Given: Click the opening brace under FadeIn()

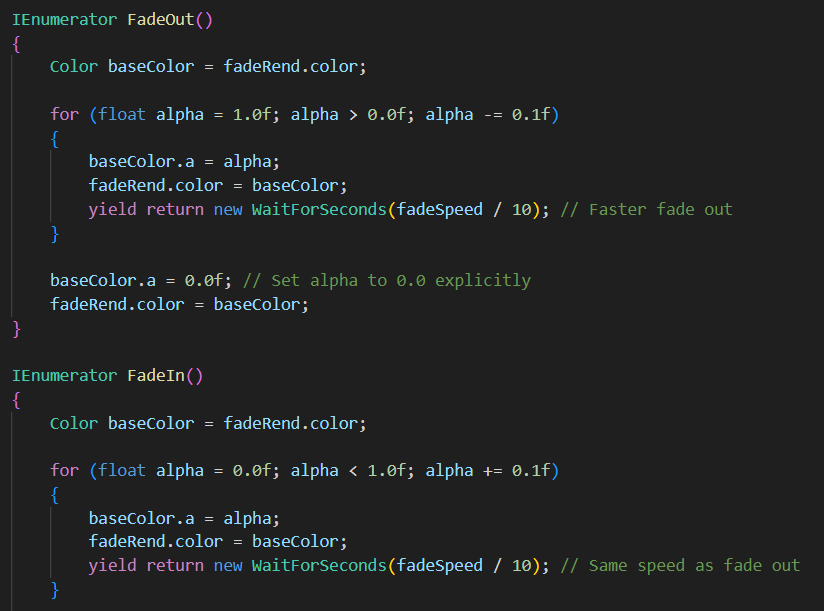Looking at the screenshot, I should pyautogui.click(x=16, y=400).
